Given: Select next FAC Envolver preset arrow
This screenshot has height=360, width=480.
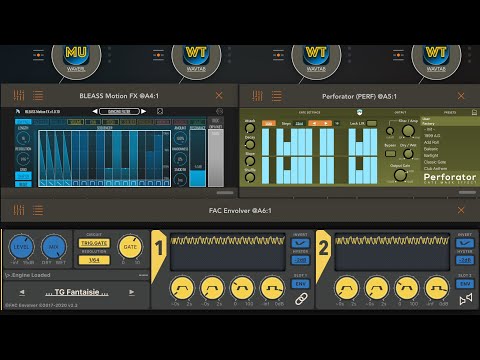Looking at the screenshot, I should (x=132, y=292).
